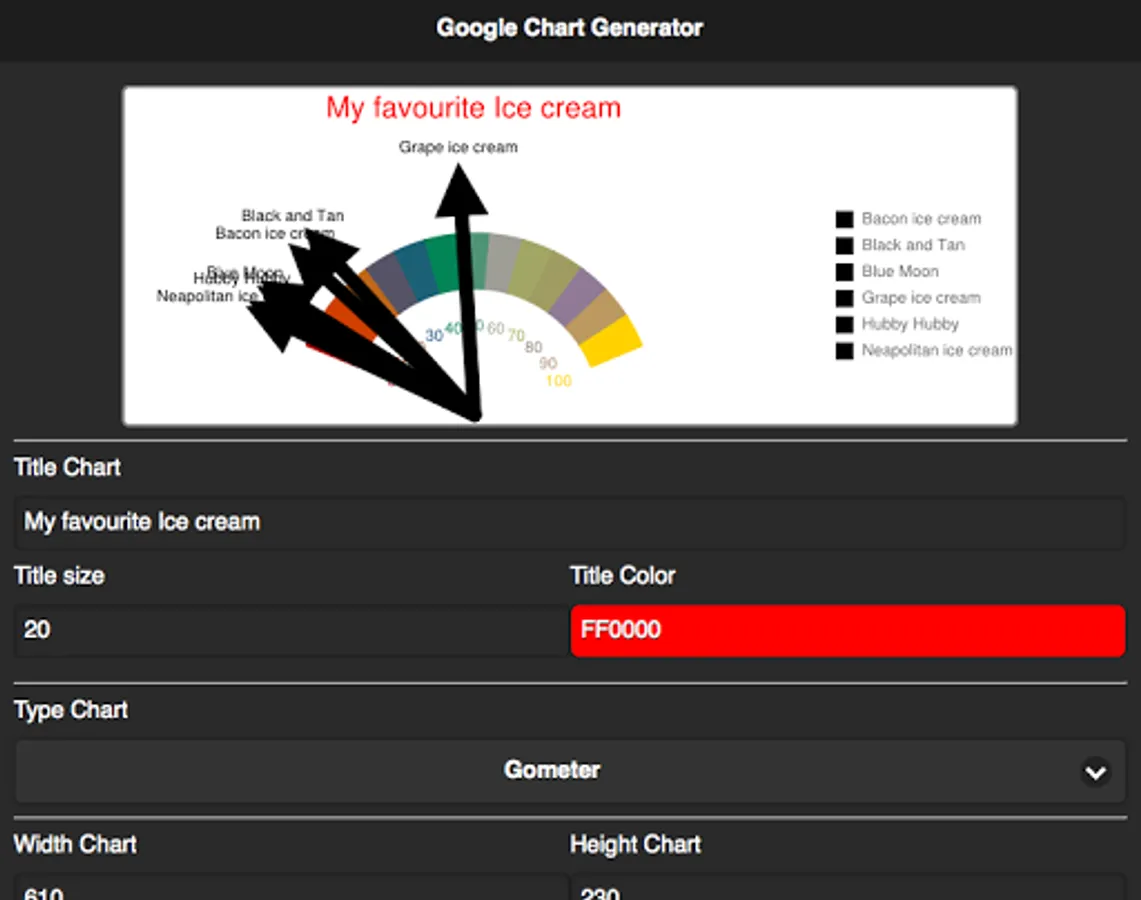Click the Grape ice cream legend square
This screenshot has height=900, width=1141.
coord(844,298)
